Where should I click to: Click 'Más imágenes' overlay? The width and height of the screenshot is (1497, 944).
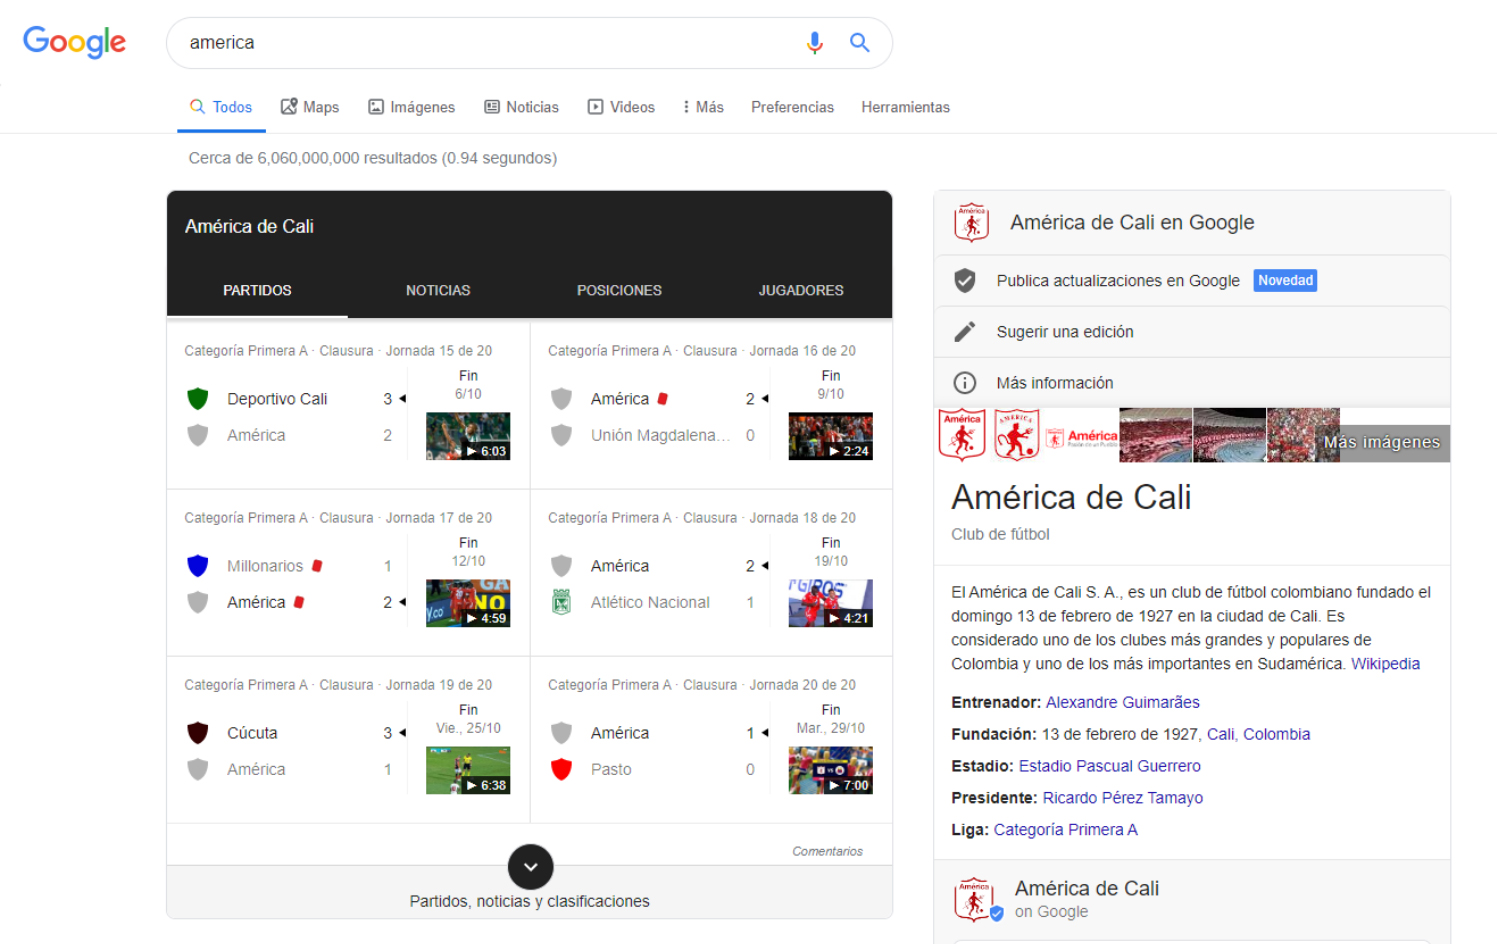[1381, 442]
